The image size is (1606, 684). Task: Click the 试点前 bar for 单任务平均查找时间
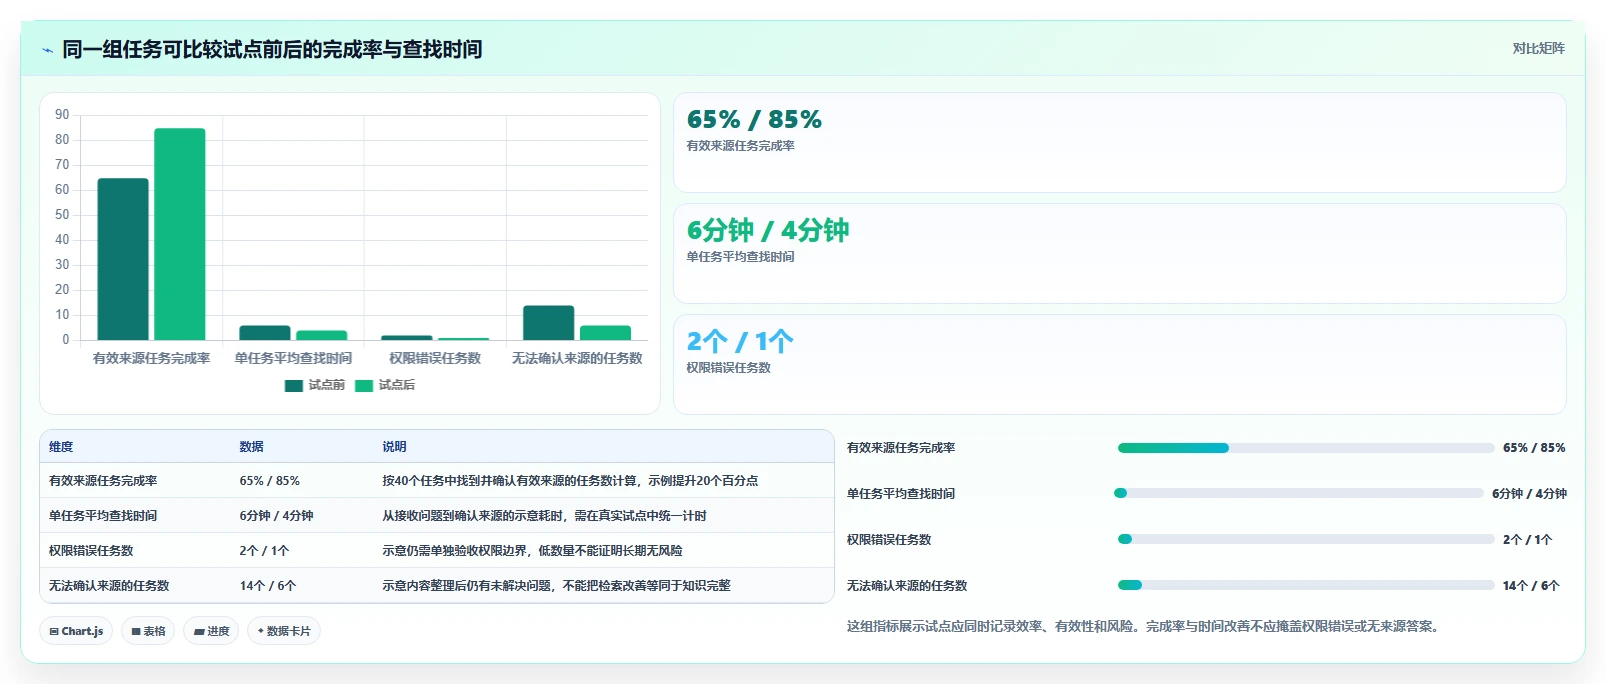click(x=265, y=333)
